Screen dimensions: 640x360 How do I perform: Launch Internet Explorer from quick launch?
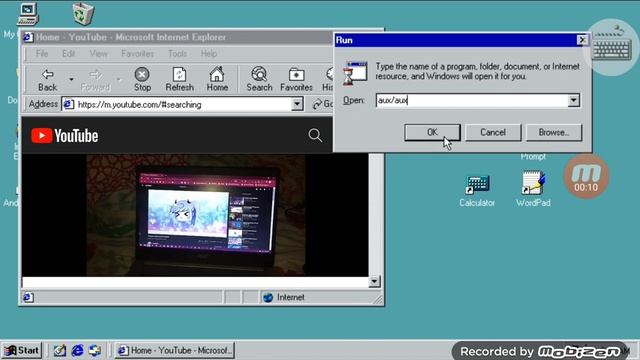click(78, 350)
